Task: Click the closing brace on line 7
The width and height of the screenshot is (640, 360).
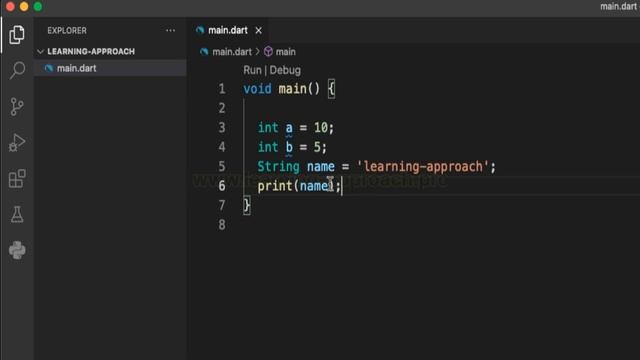Action: (247, 205)
